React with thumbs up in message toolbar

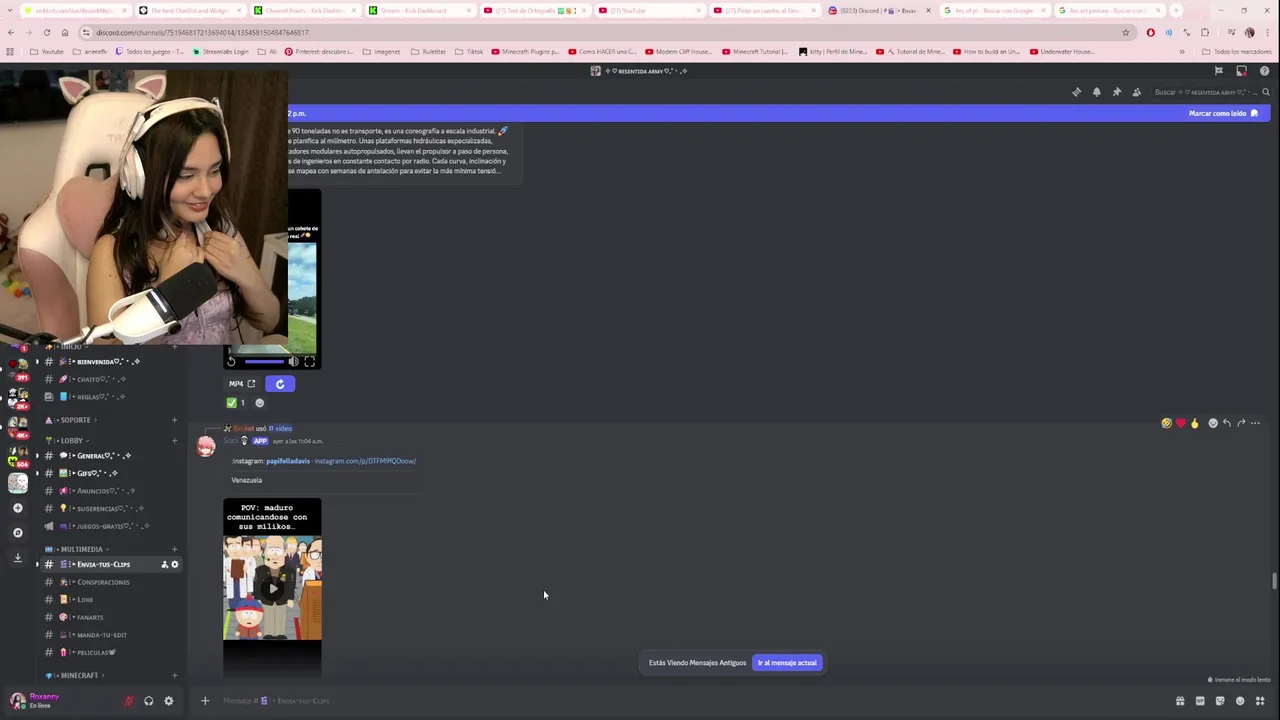(x=1194, y=423)
